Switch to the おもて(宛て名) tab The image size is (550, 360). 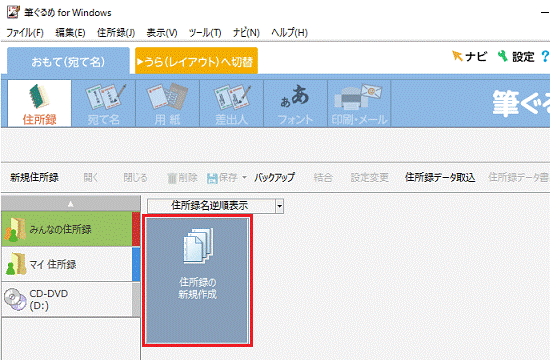pos(68,62)
